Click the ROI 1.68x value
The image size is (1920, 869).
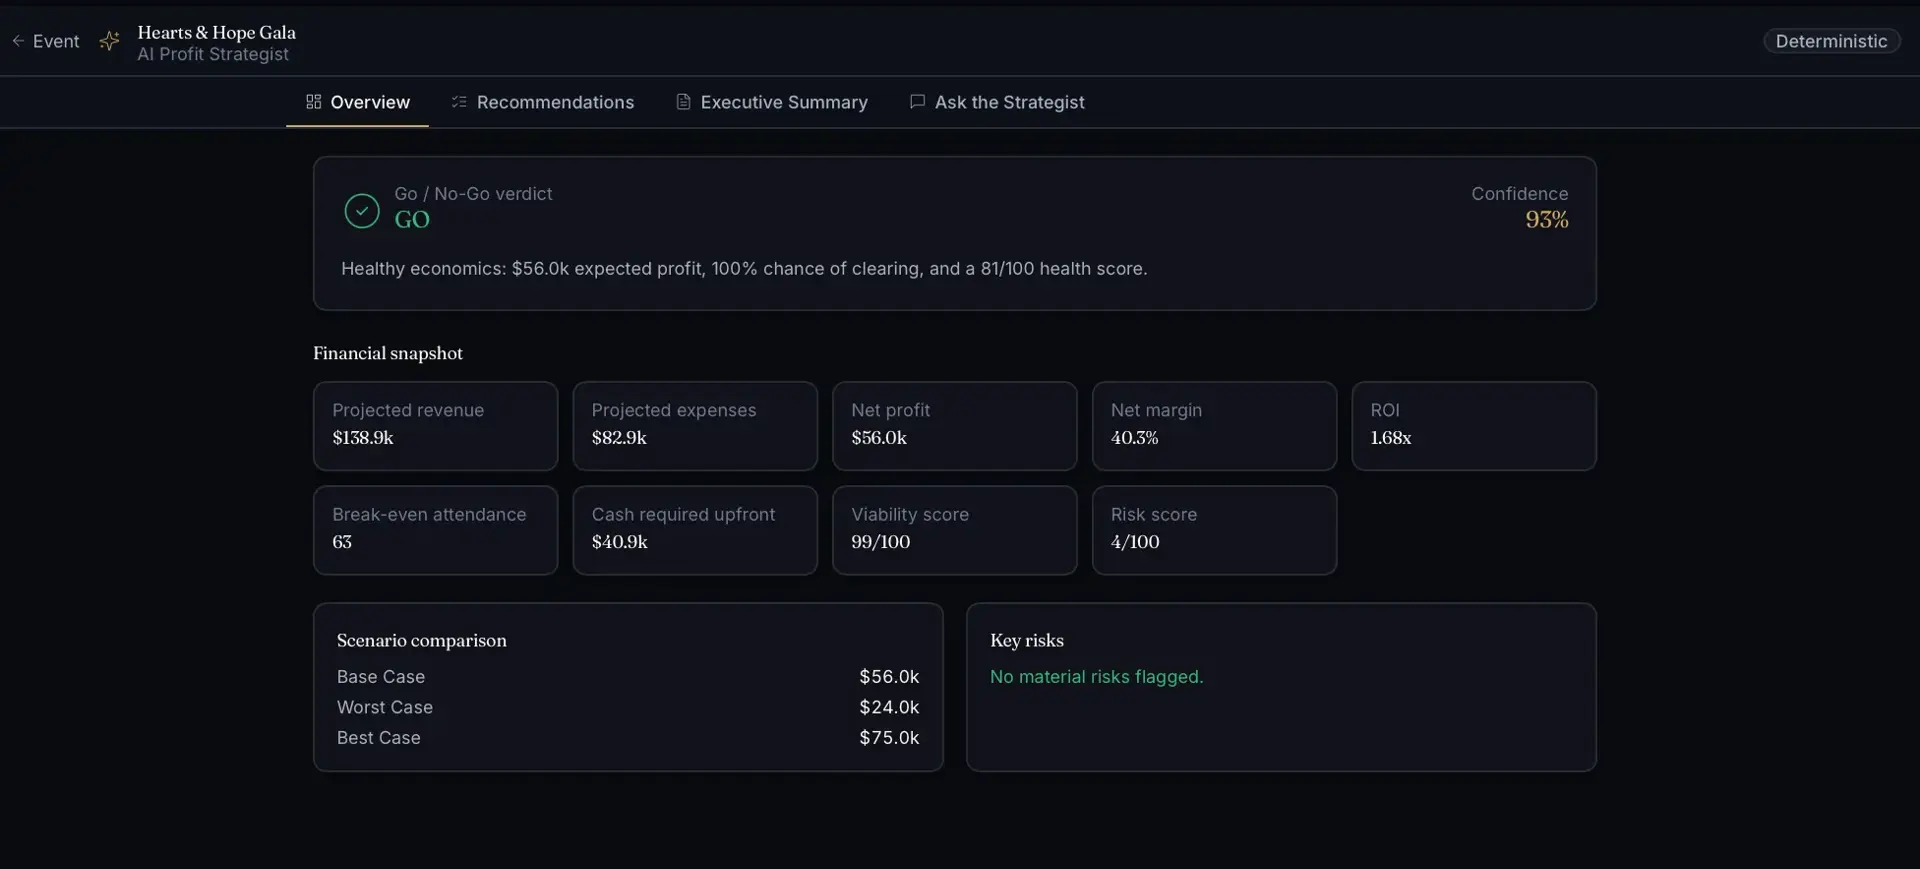point(1390,438)
